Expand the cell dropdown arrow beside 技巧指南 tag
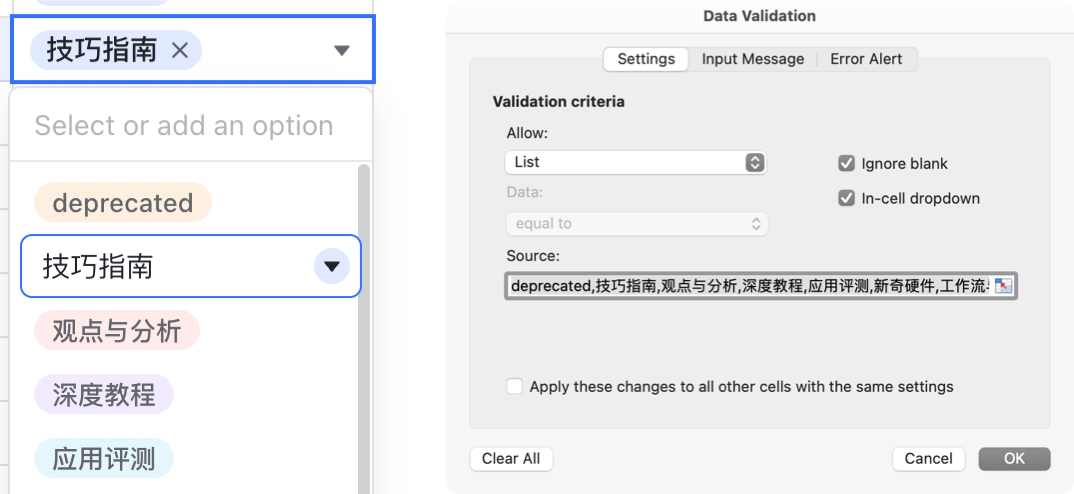The height and width of the screenshot is (494, 1074). [x=342, y=50]
